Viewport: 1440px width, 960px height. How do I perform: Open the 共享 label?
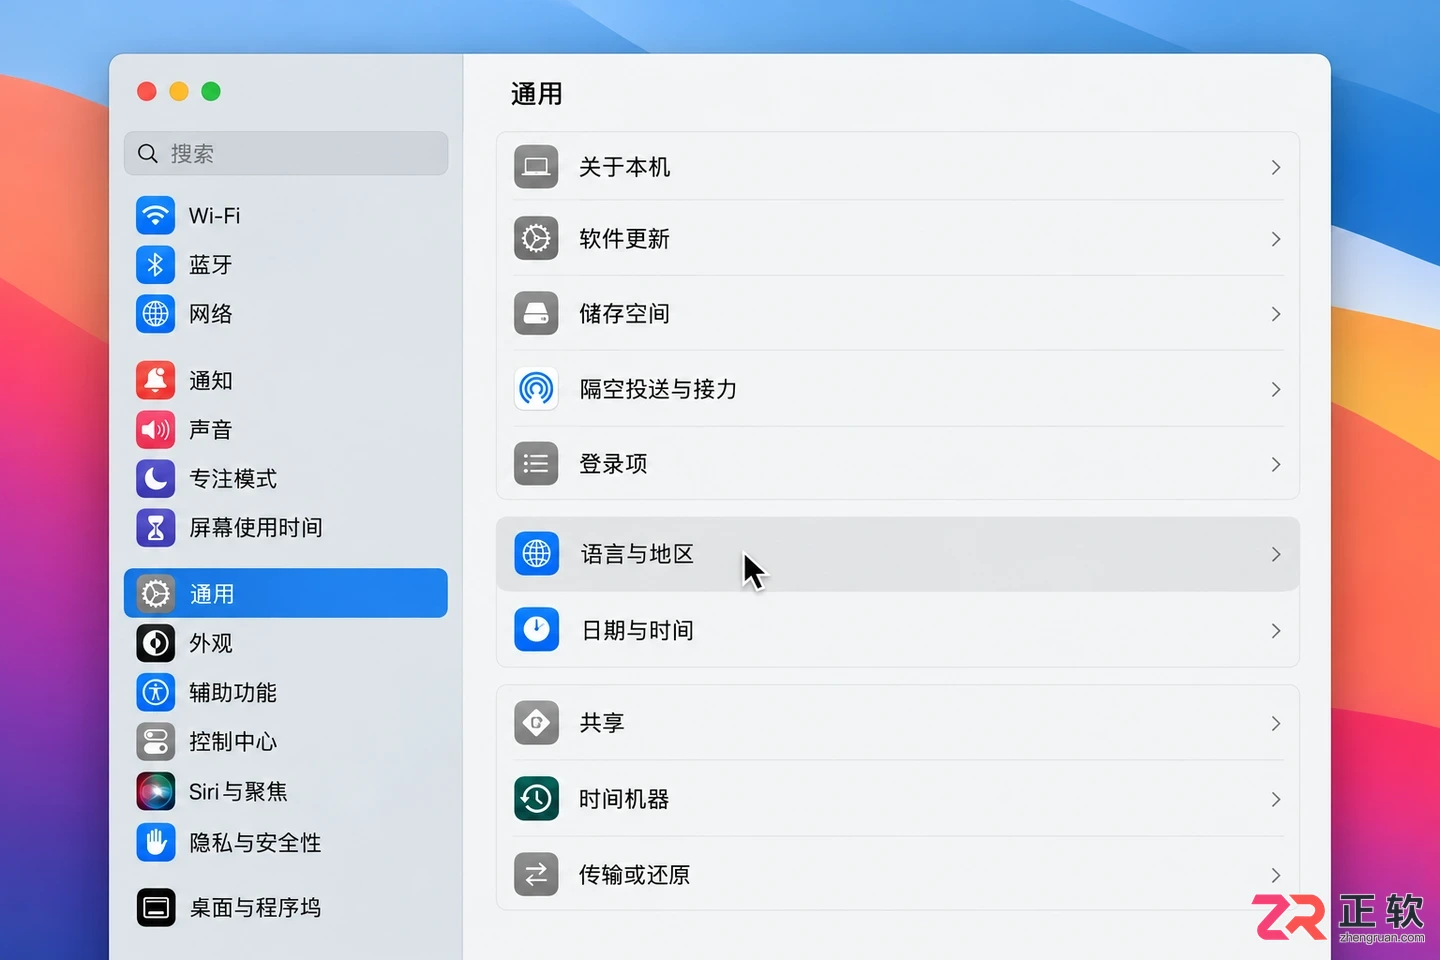(x=602, y=723)
